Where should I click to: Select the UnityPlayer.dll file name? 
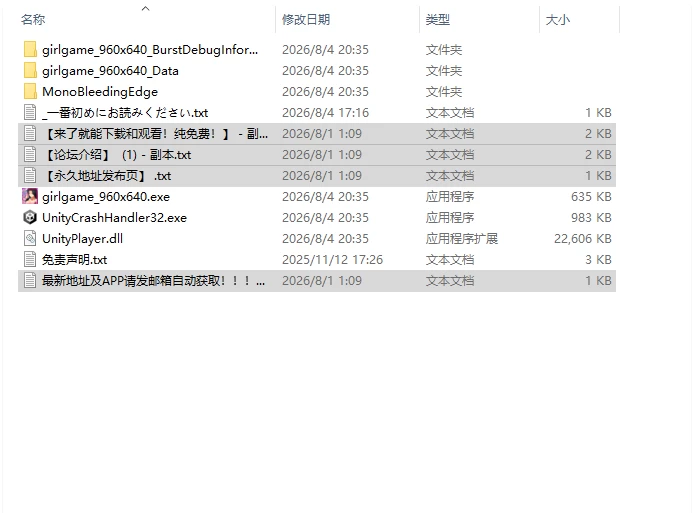[x=82, y=239]
